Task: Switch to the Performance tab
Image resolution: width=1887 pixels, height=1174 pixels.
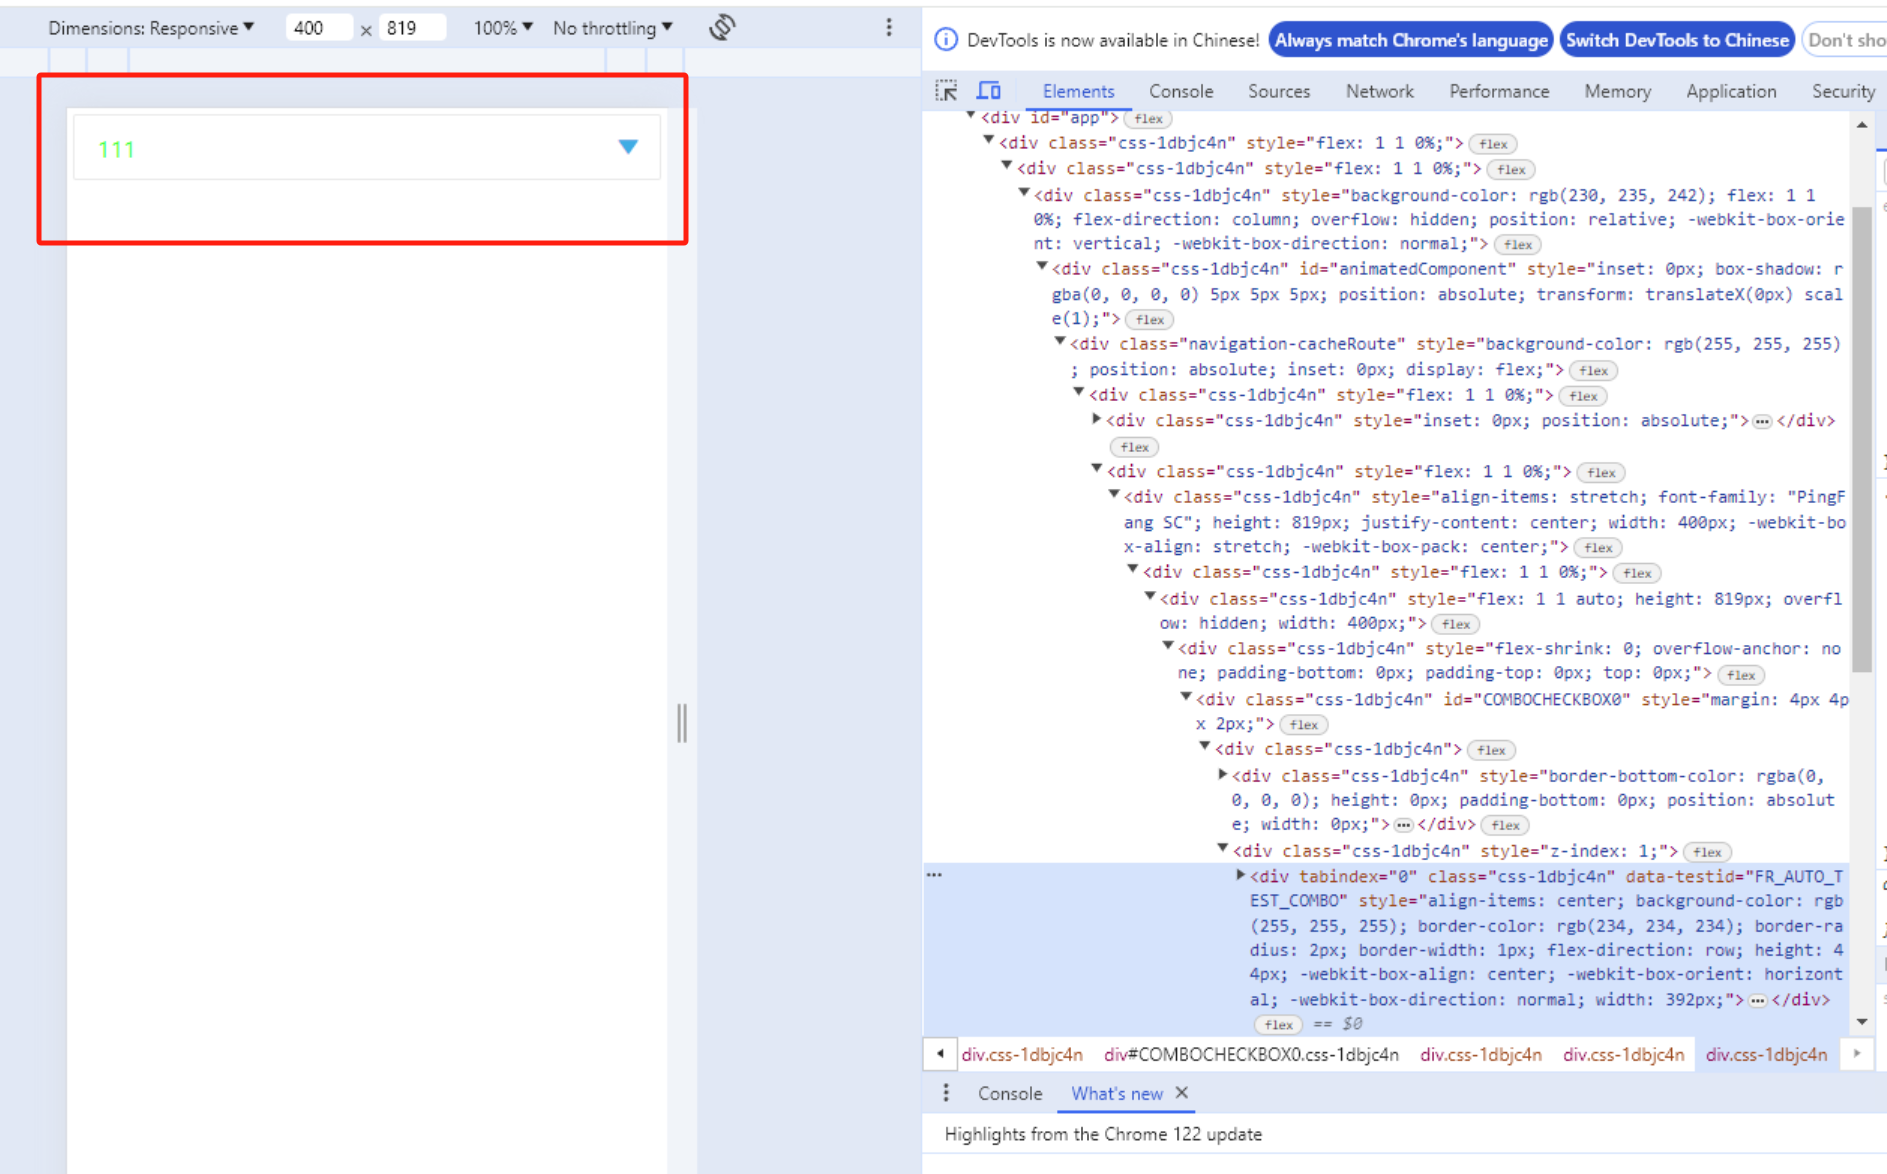Action: pyautogui.click(x=1499, y=91)
